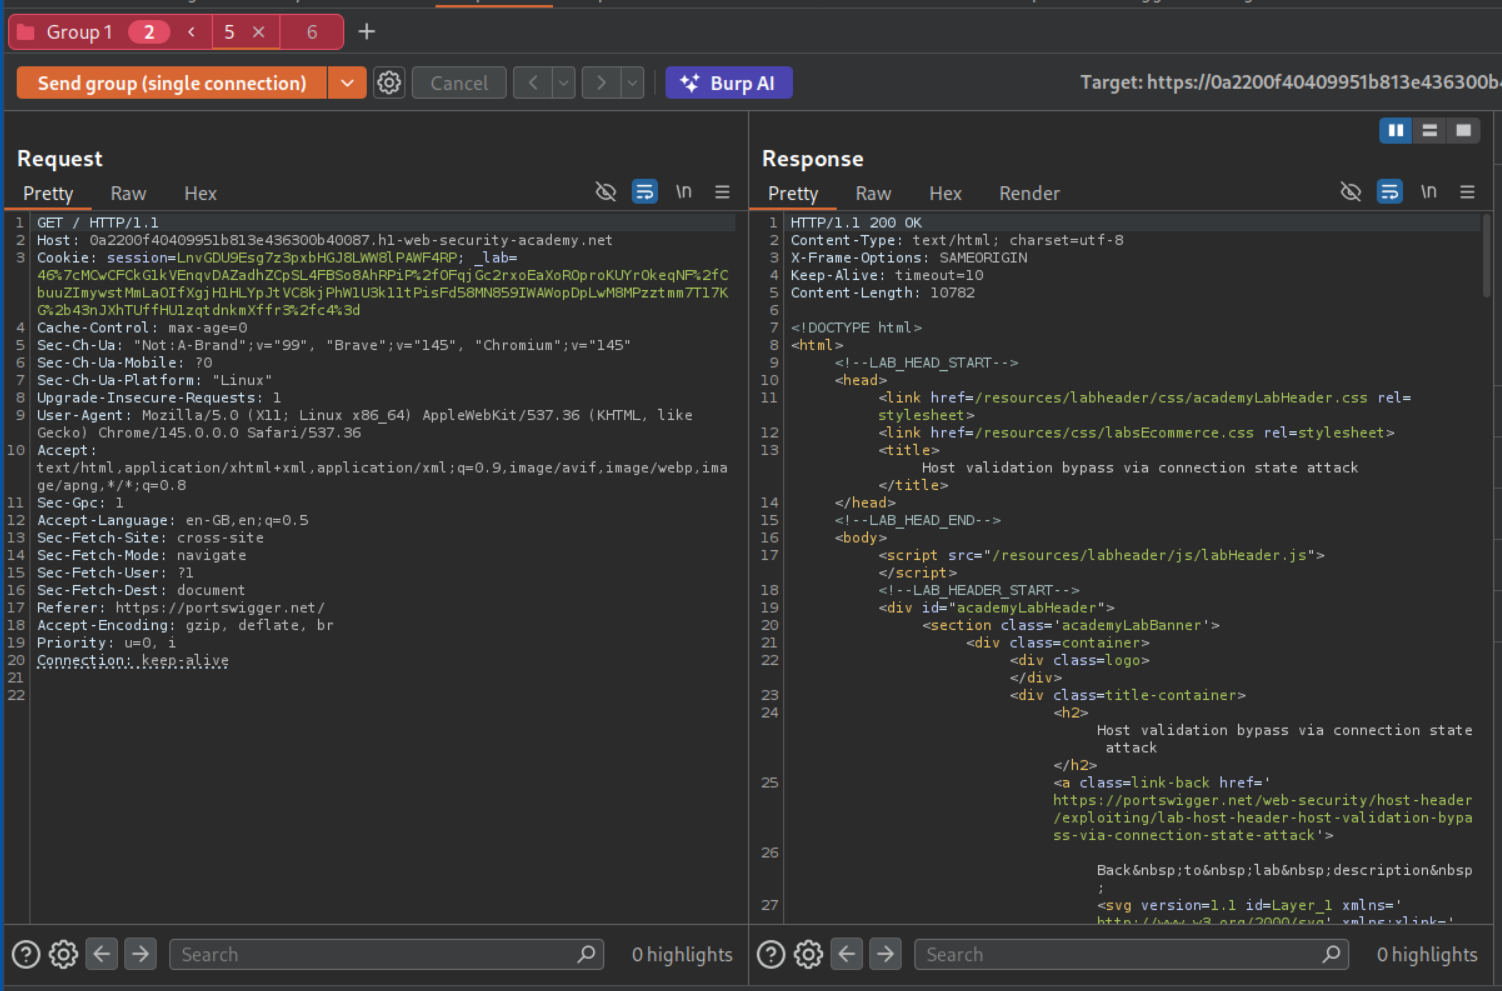Open Response search settings gear
Image resolution: width=1502 pixels, height=991 pixels.
click(808, 955)
